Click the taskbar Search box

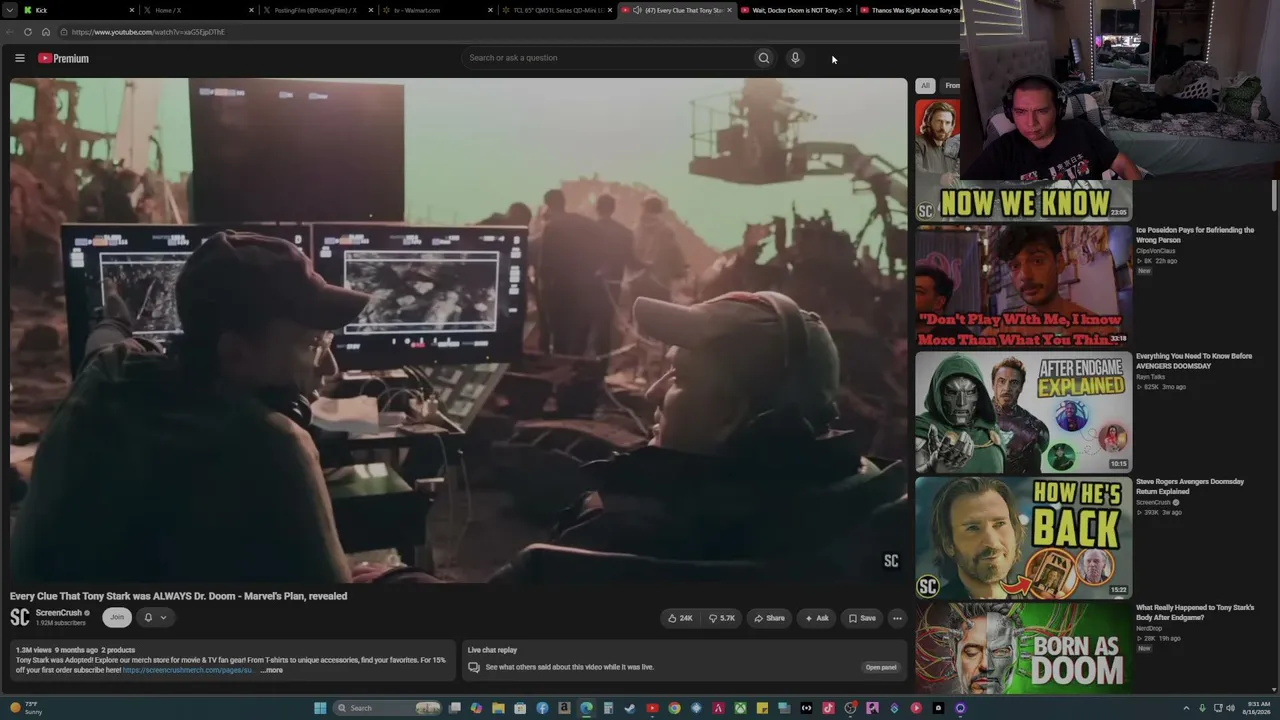pos(388,708)
